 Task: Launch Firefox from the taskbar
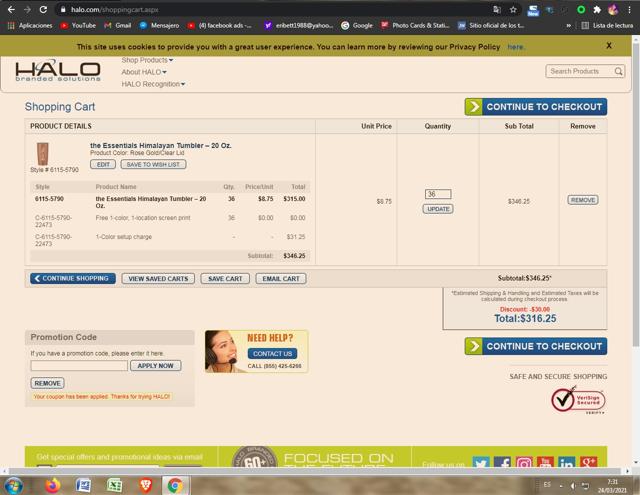click(x=53, y=486)
